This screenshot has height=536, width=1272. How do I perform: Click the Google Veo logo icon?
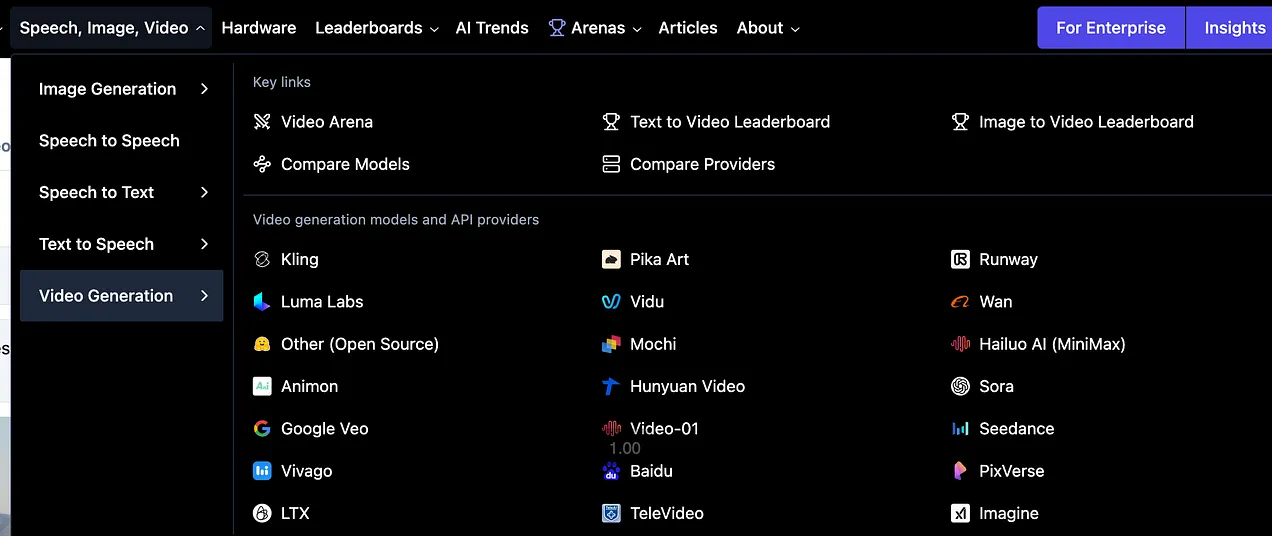(262, 429)
